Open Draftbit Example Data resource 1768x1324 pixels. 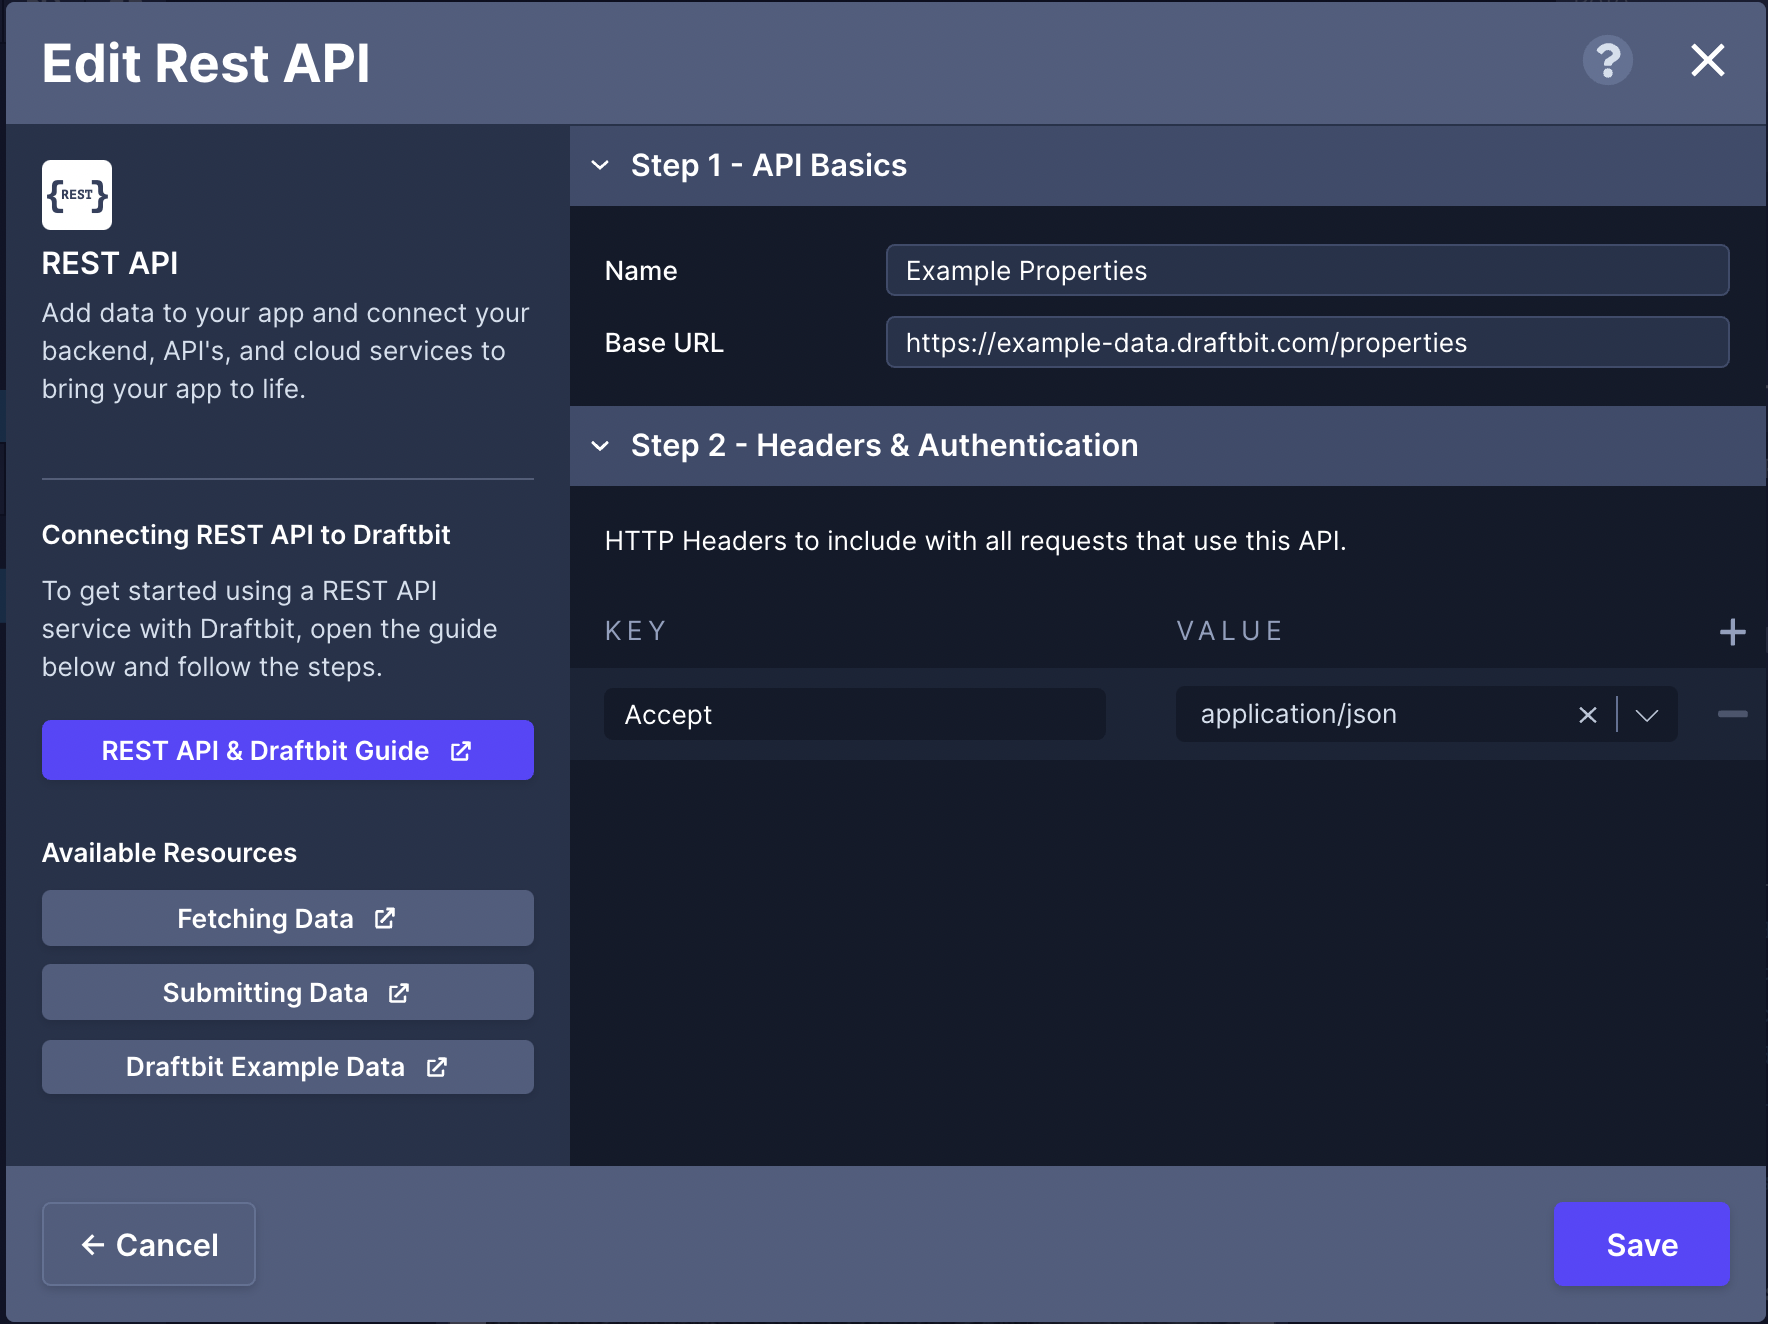pos(288,1067)
